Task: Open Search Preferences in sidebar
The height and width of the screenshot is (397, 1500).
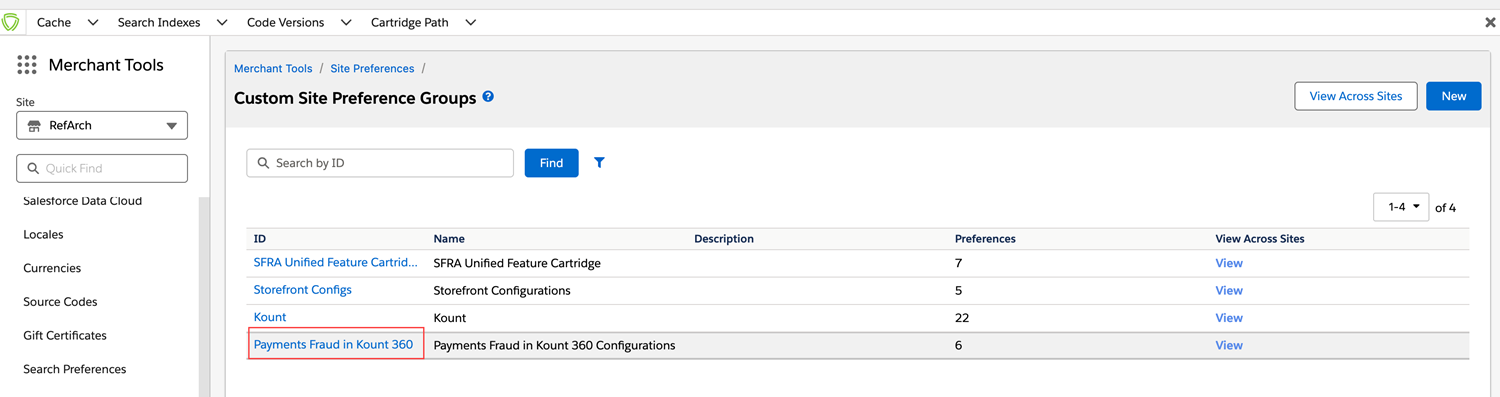Action: point(75,369)
